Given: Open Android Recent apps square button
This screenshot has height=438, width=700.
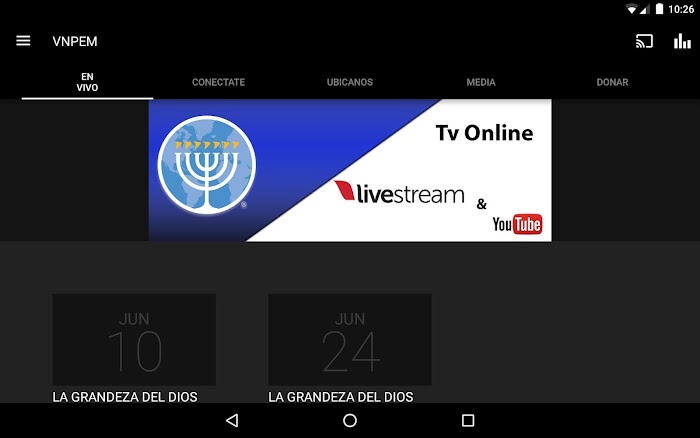Looking at the screenshot, I should 468,420.
